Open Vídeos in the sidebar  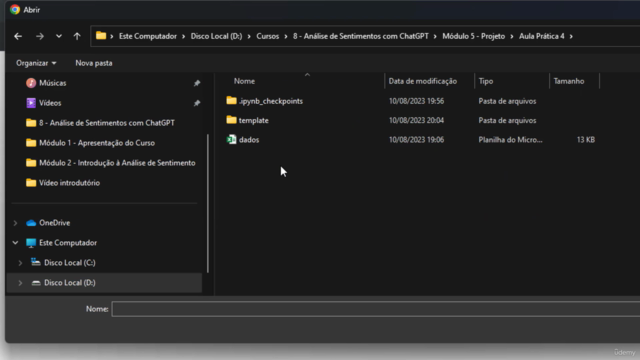click(x=50, y=103)
